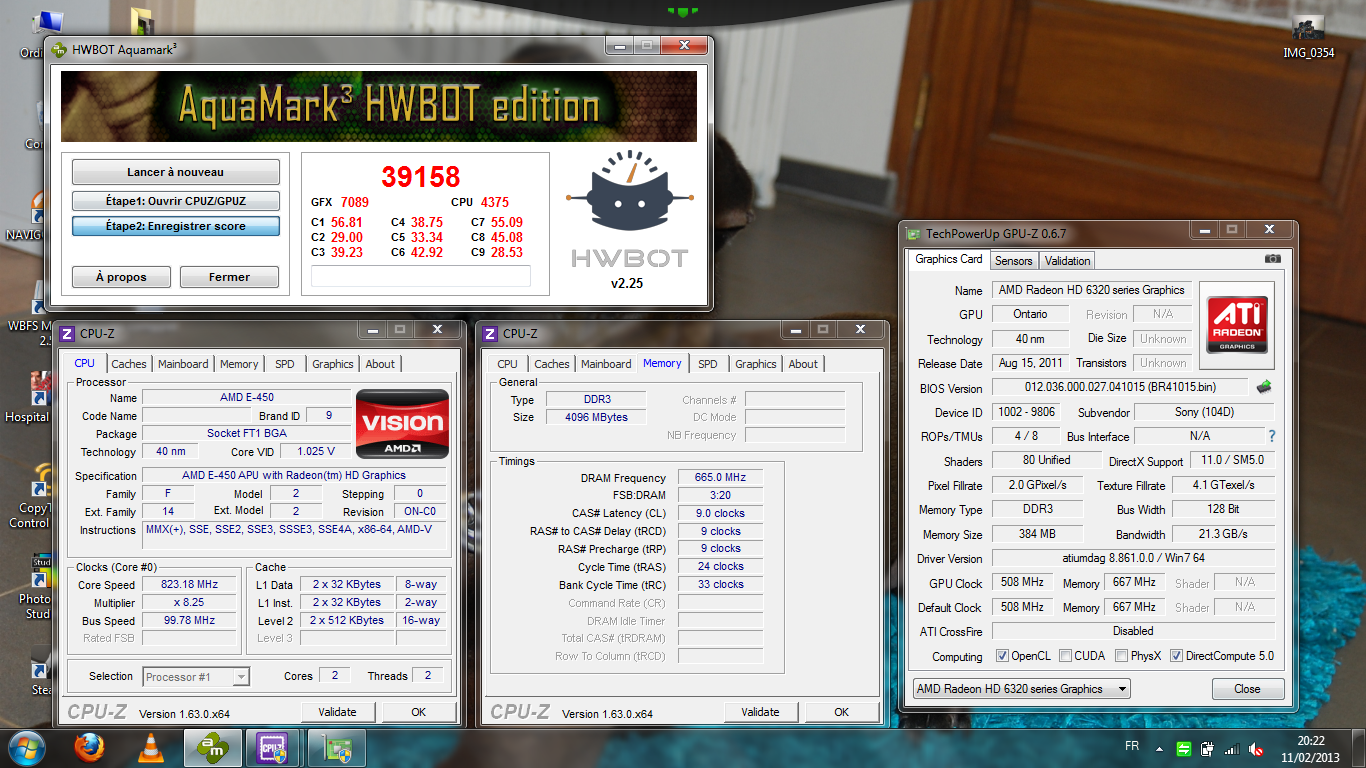Select the GPU-Z taskbar button
Image resolution: width=1366 pixels, height=768 pixels.
(x=336, y=747)
